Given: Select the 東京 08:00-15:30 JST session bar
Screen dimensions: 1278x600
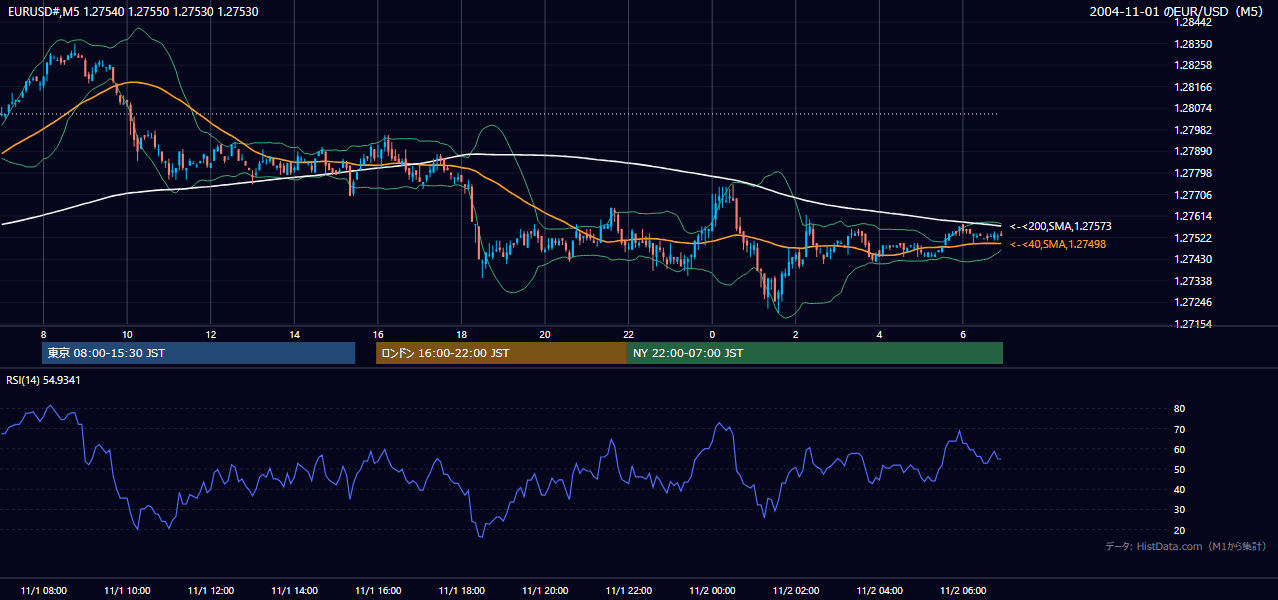Looking at the screenshot, I should pyautogui.click(x=198, y=353).
